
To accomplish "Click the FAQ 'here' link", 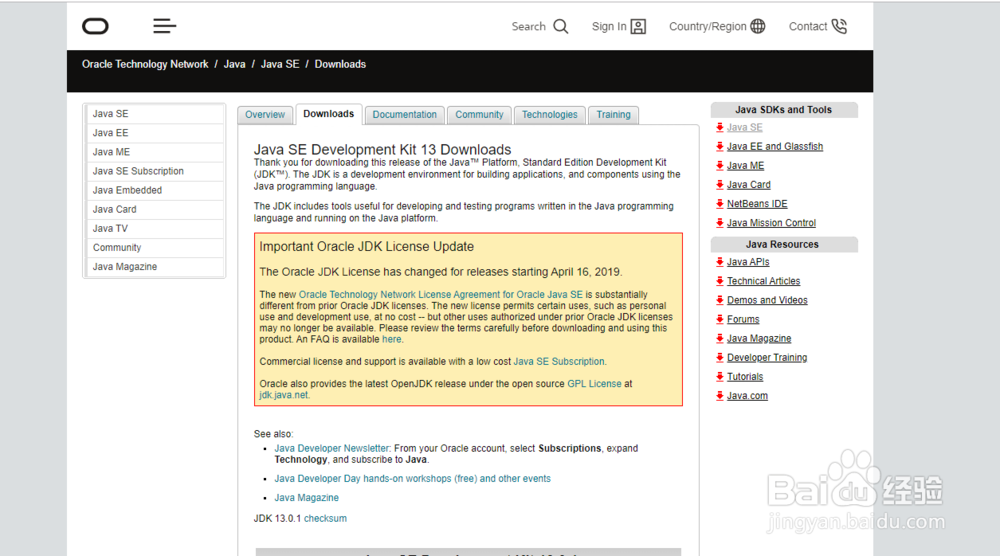I will coord(392,339).
